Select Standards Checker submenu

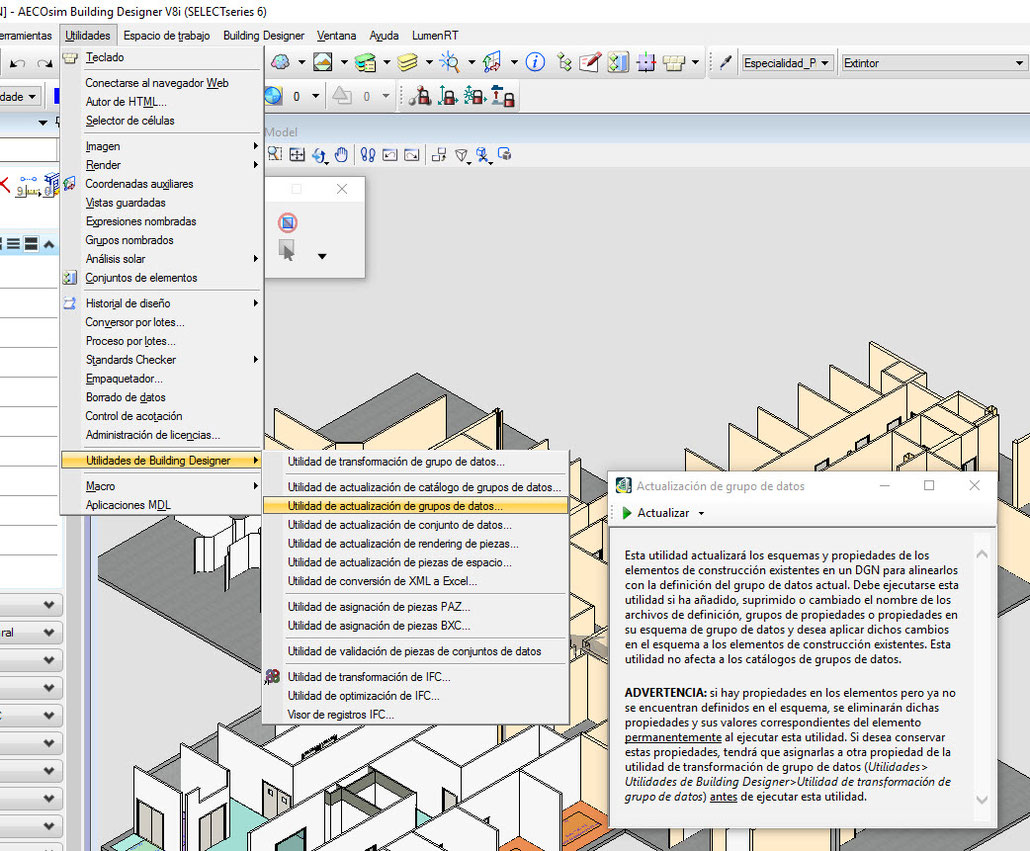point(161,360)
